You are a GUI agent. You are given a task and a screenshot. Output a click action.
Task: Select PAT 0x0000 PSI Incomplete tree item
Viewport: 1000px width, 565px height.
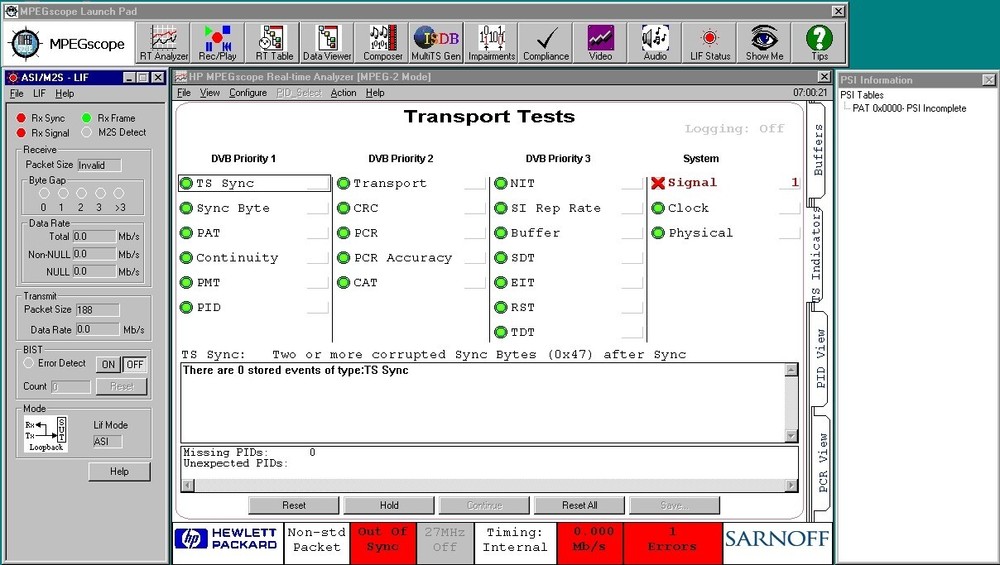(909, 109)
